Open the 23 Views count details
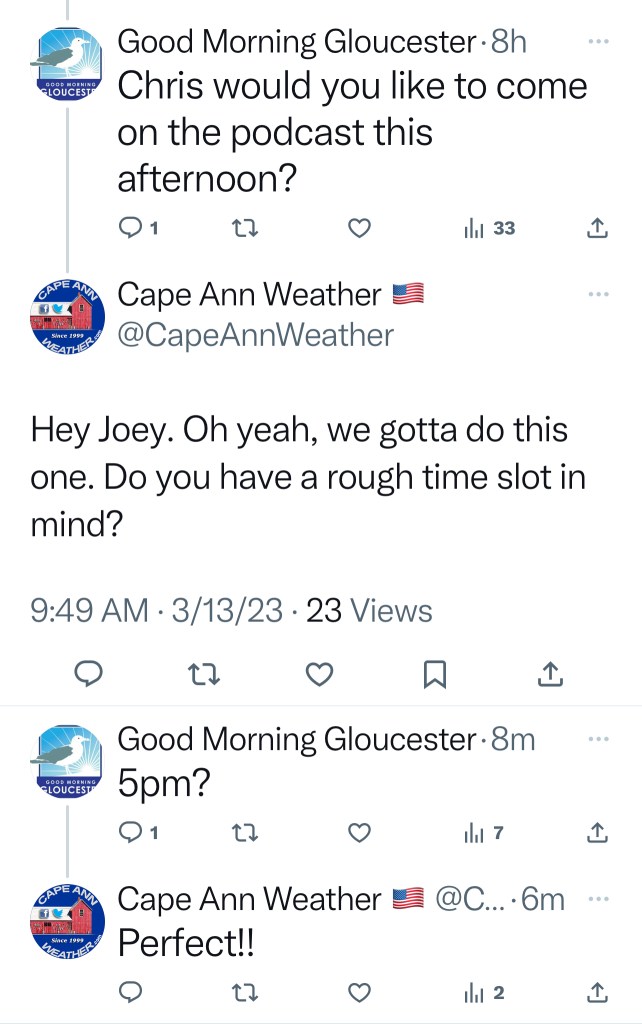The image size is (642, 1024). pos(368,610)
